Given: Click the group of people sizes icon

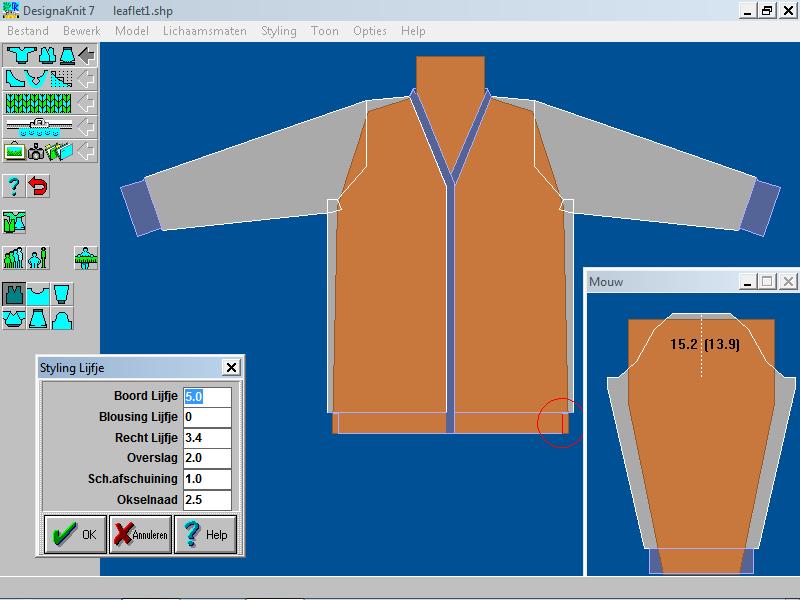Looking at the screenshot, I should pyautogui.click(x=14, y=257).
